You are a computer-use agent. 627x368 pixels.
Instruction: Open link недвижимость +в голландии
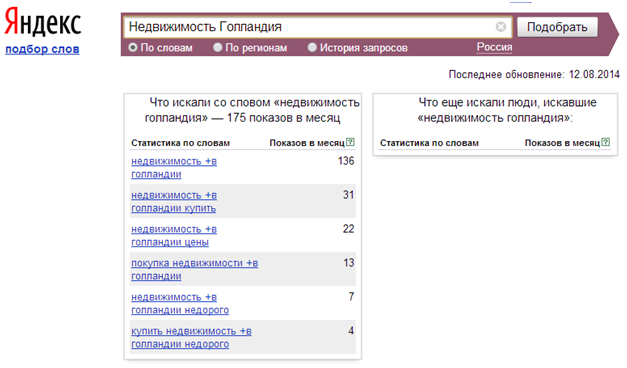tap(174, 168)
